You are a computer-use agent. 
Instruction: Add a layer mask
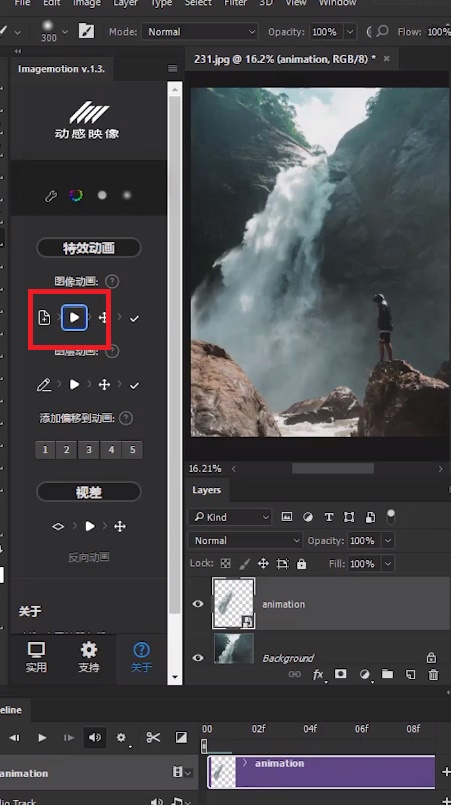click(341, 674)
